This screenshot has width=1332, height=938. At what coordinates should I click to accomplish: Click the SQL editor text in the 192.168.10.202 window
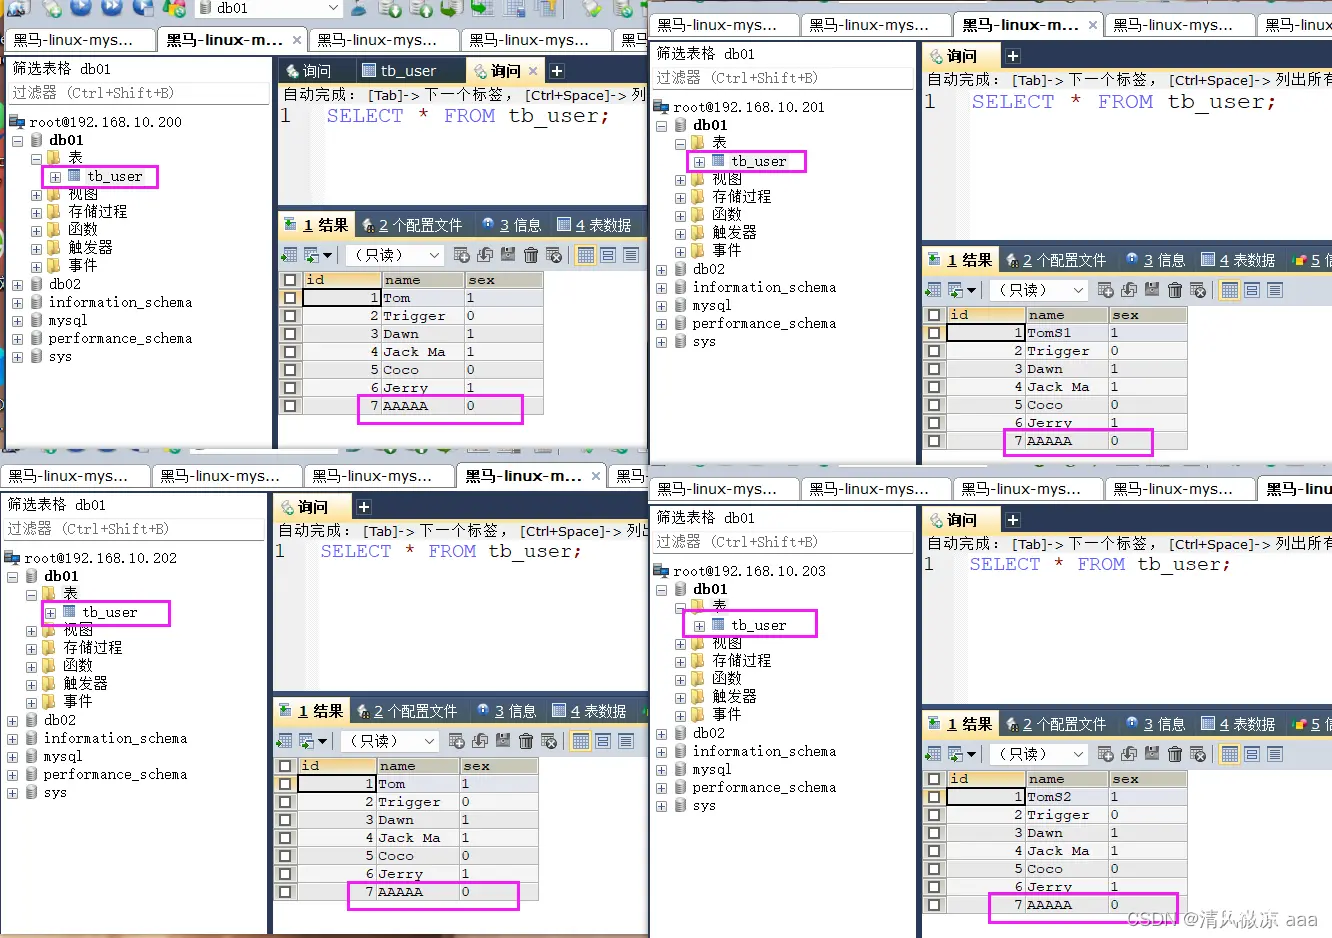[x=450, y=551]
